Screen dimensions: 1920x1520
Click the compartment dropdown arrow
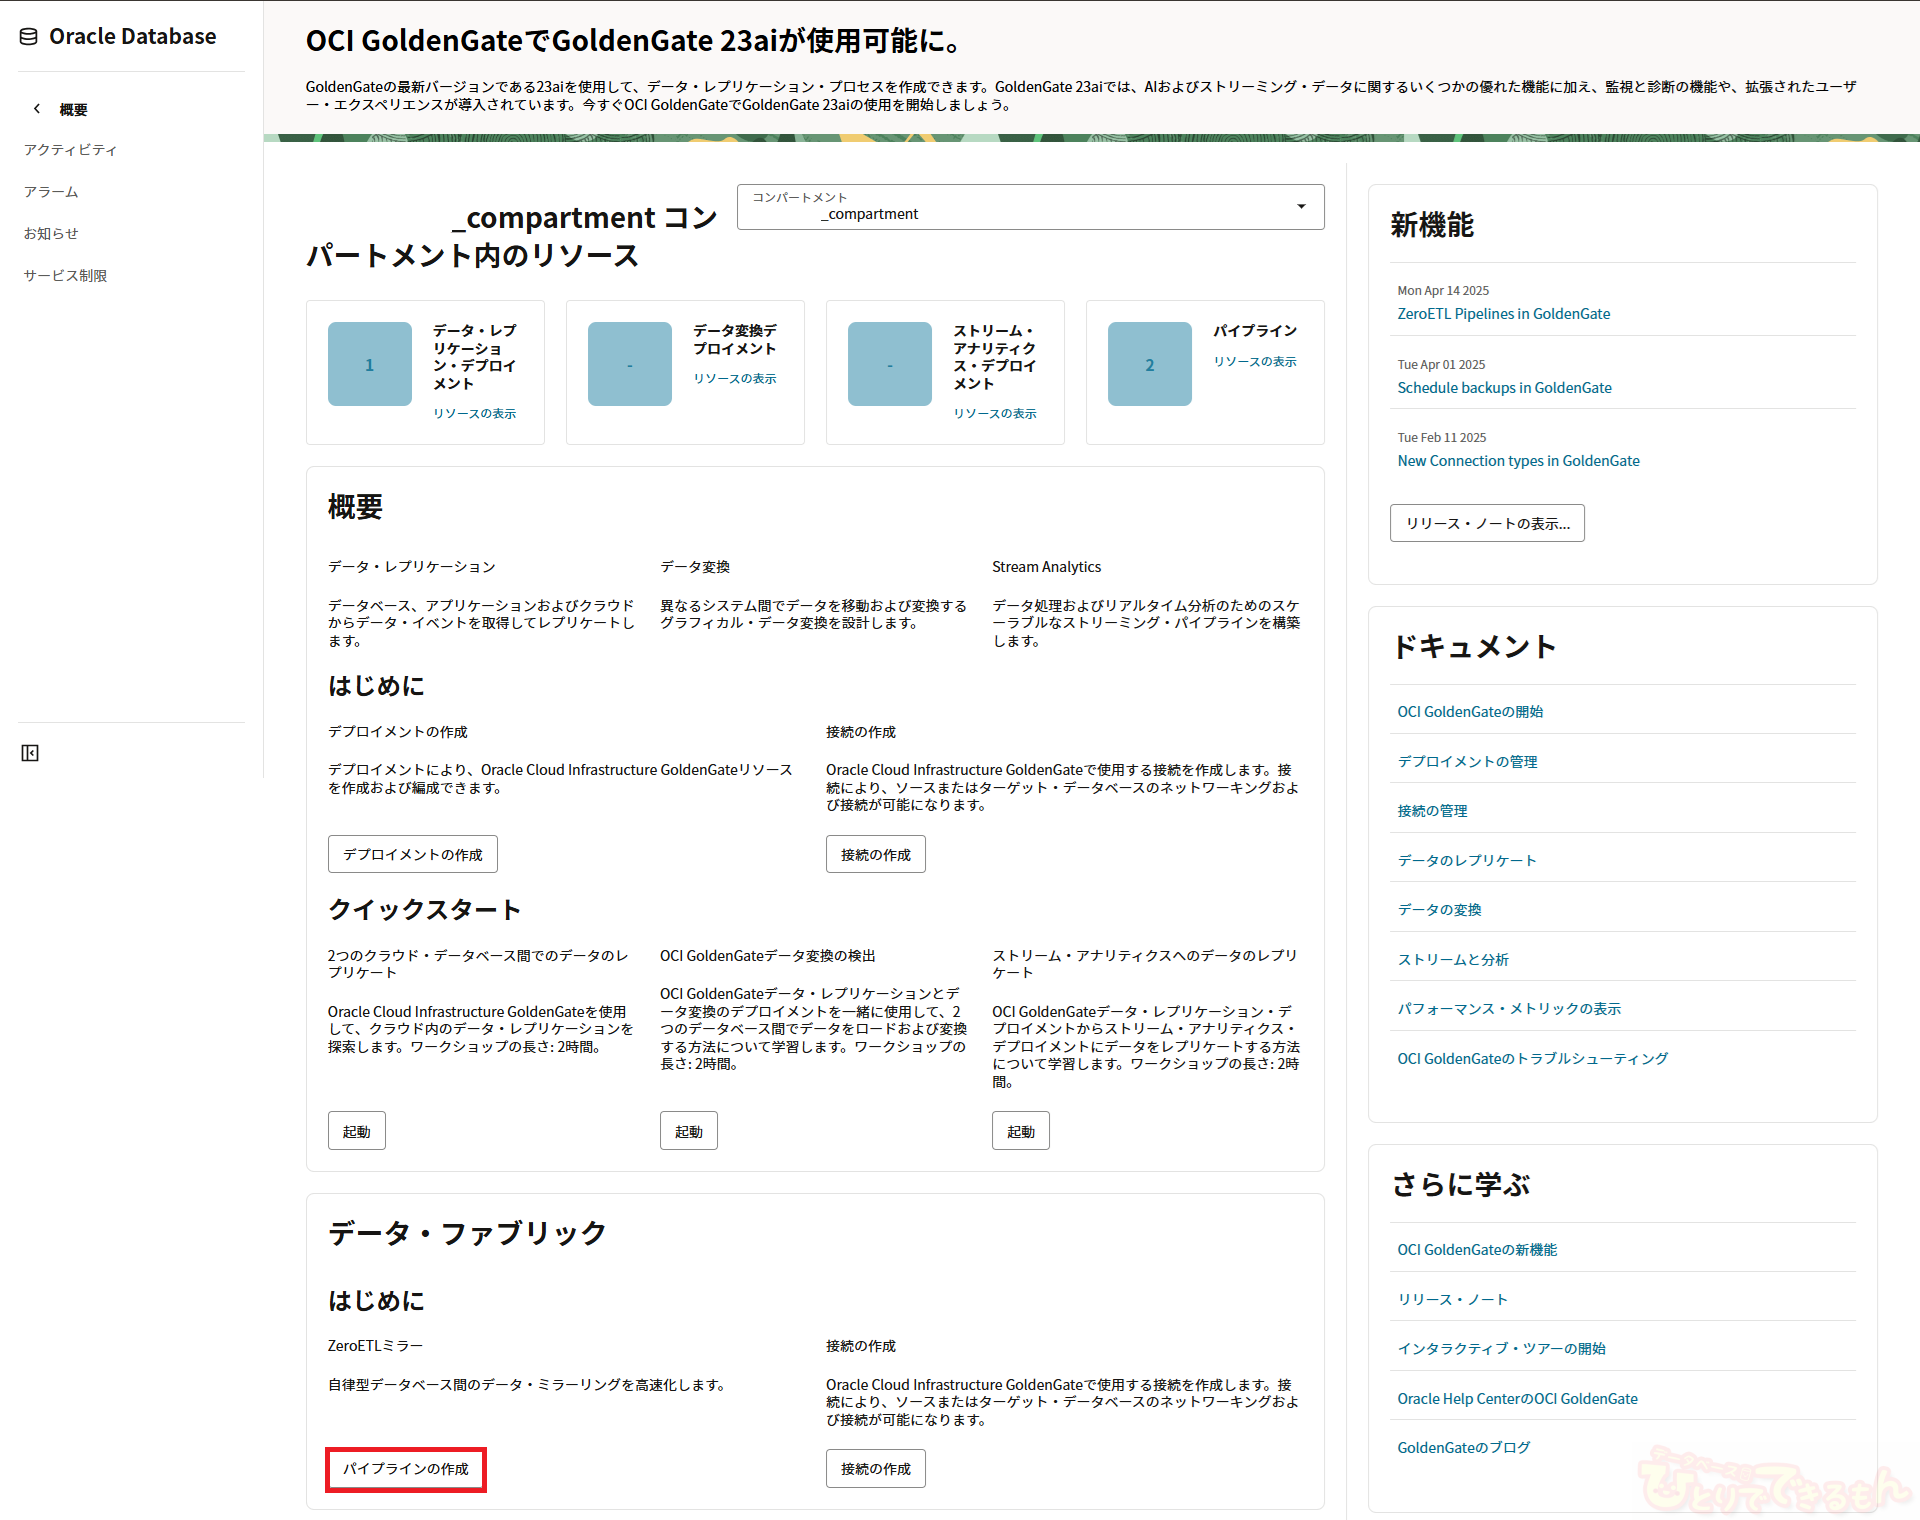[x=1301, y=207]
